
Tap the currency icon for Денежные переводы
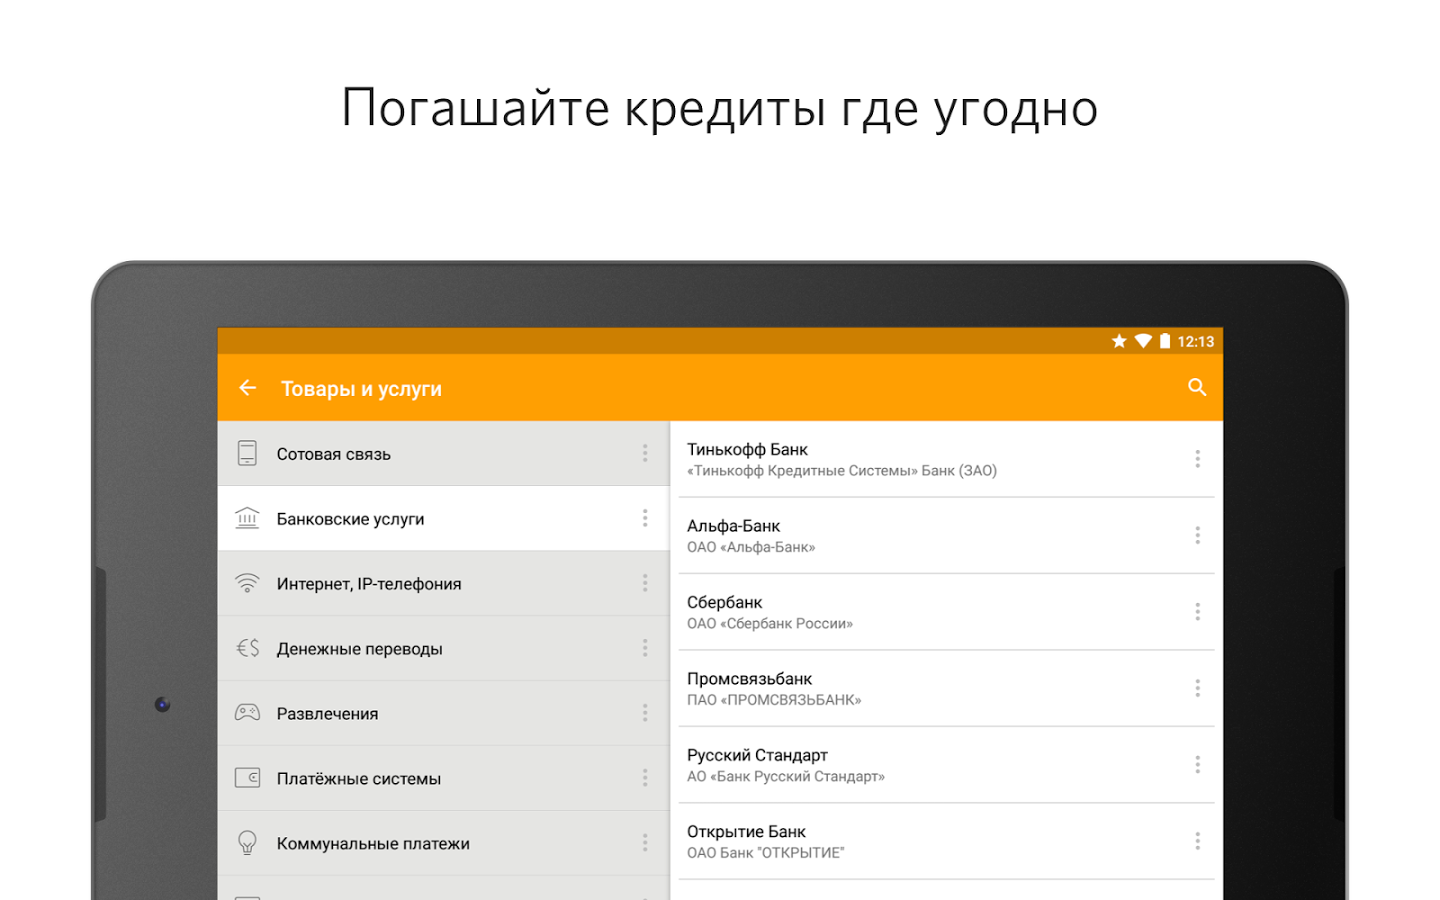tap(247, 648)
